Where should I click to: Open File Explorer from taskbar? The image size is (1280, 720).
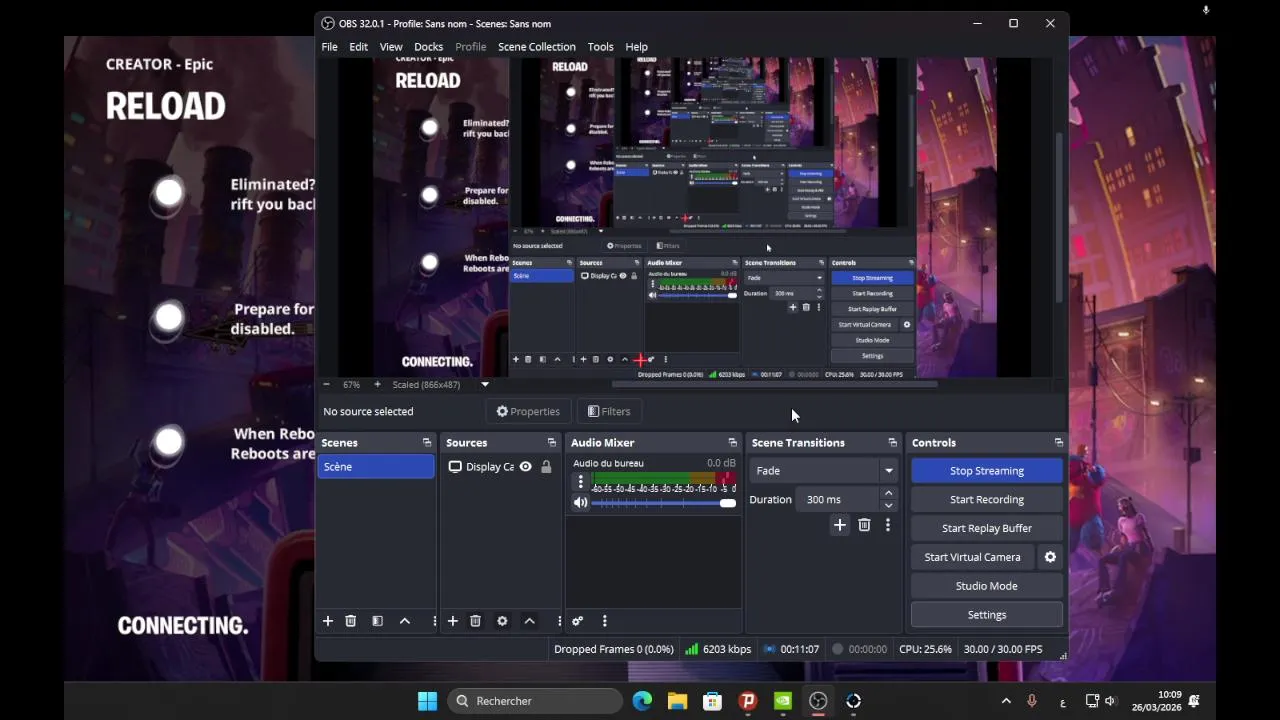677,701
